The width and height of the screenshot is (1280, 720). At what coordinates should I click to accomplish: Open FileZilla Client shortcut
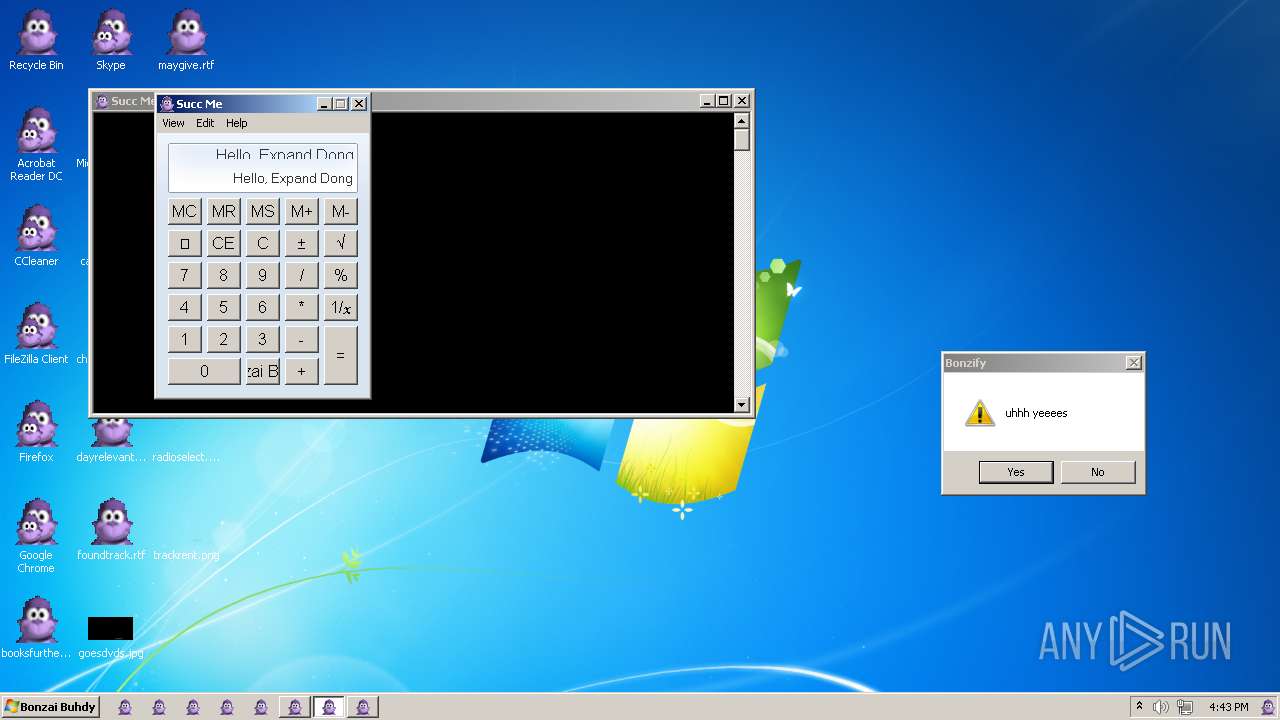coord(36,335)
